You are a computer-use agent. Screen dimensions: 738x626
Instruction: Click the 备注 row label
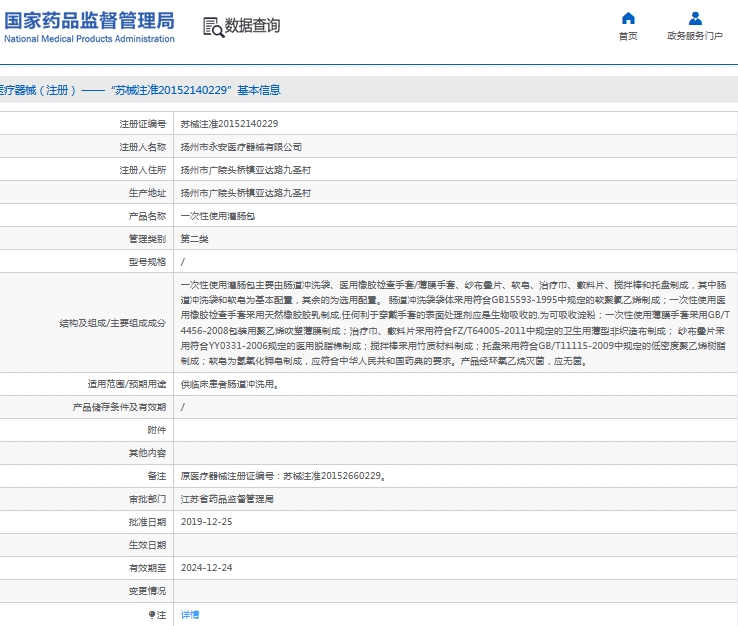click(x=157, y=476)
